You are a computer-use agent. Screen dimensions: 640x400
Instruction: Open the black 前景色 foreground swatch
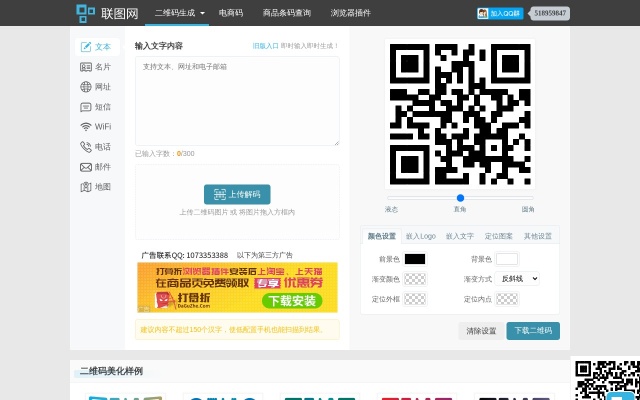click(415, 259)
